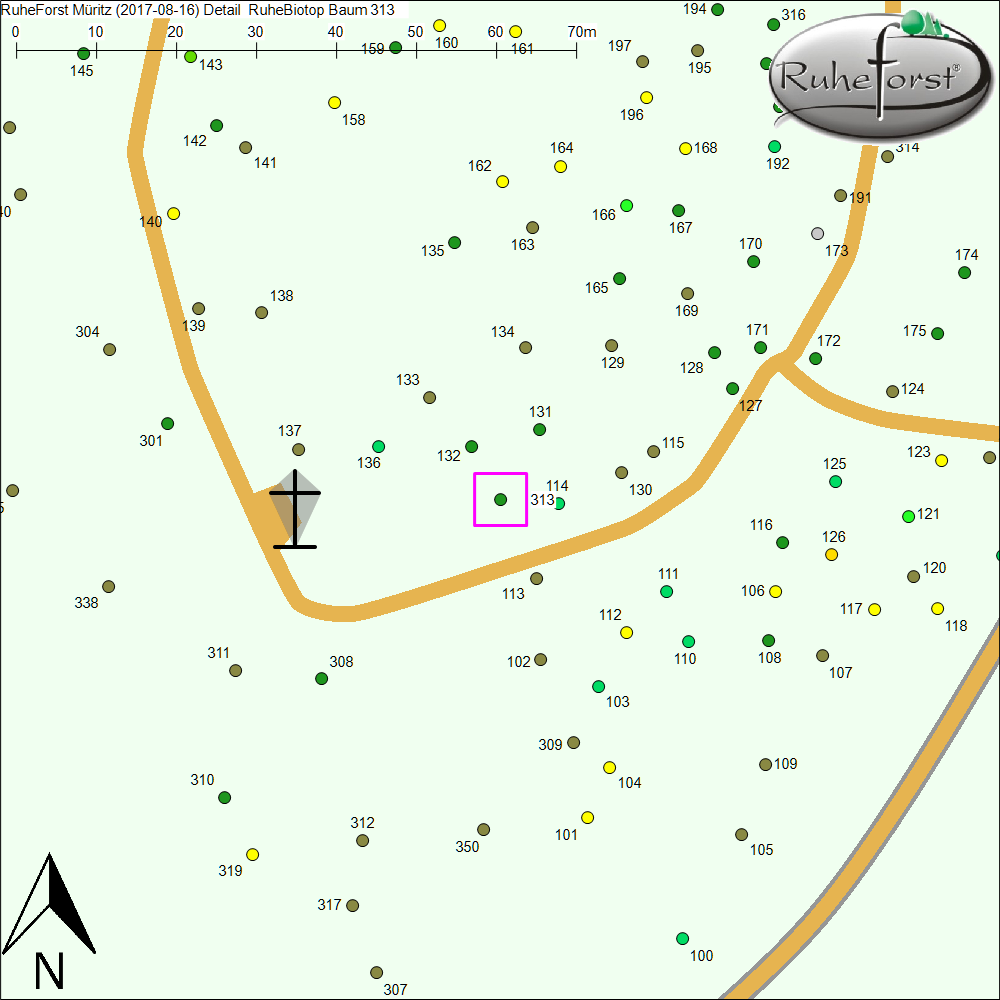Click the black cross memorial symbol
1000x1000 pixels.
coord(295,511)
